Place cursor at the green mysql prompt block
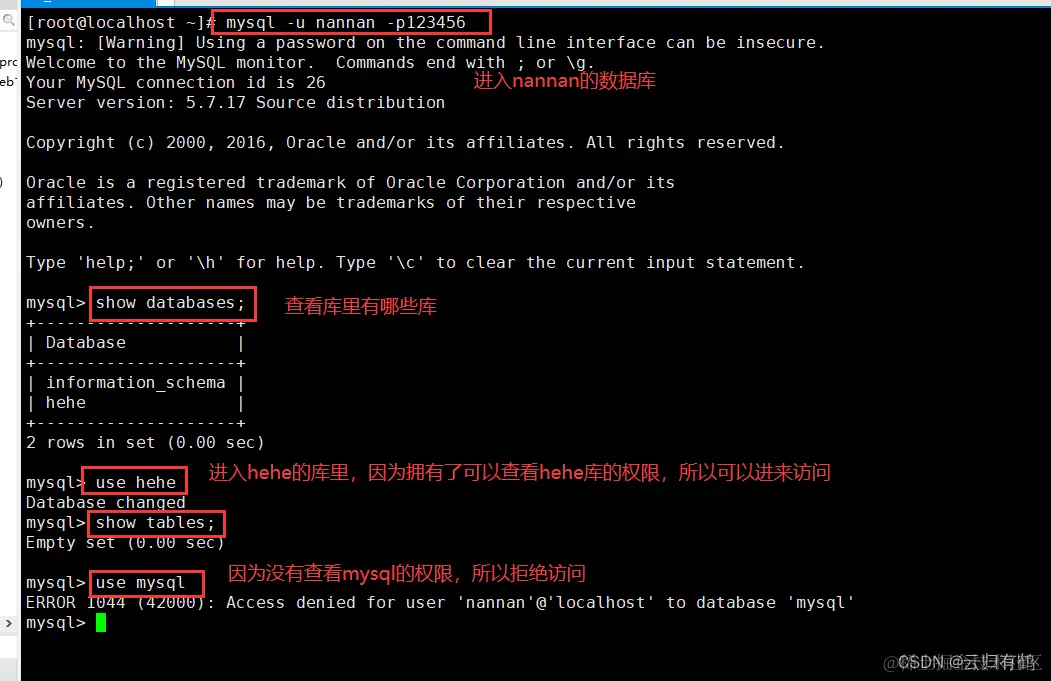This screenshot has height=681, width=1051. (x=101, y=623)
